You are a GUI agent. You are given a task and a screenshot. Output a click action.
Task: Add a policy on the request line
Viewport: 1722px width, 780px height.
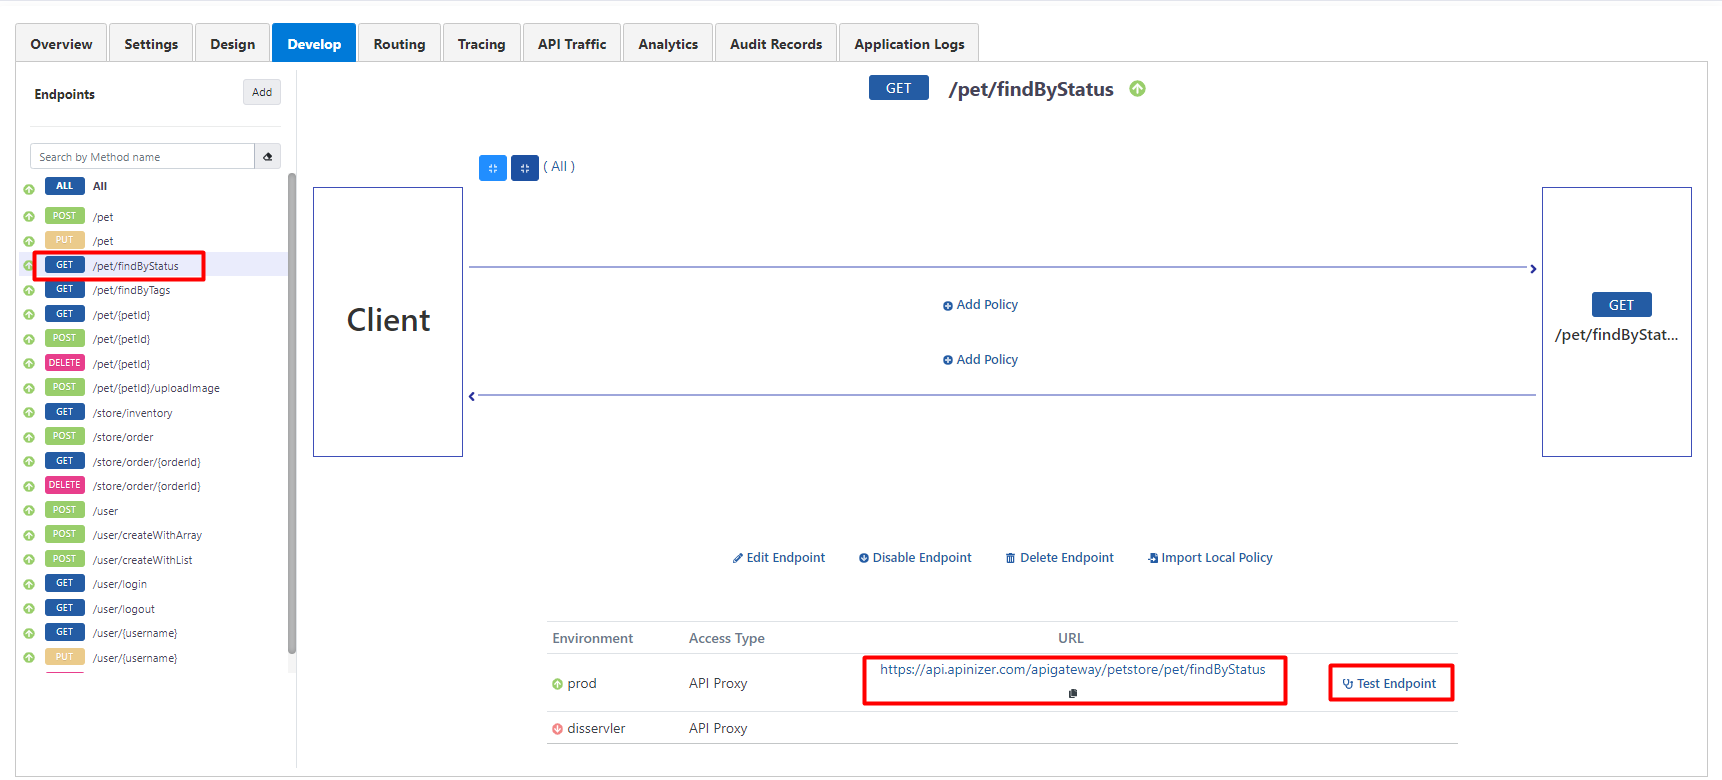pos(980,305)
